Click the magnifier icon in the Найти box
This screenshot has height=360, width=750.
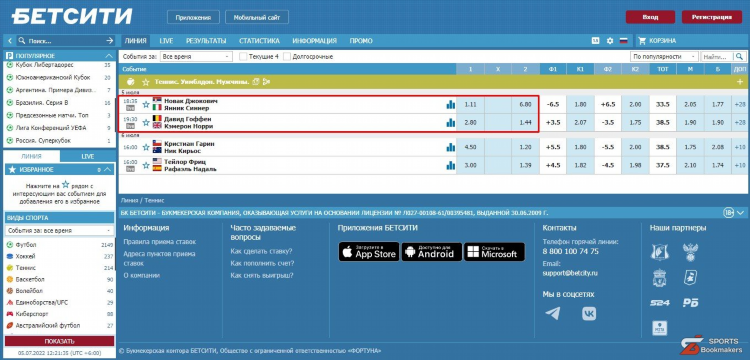739,56
